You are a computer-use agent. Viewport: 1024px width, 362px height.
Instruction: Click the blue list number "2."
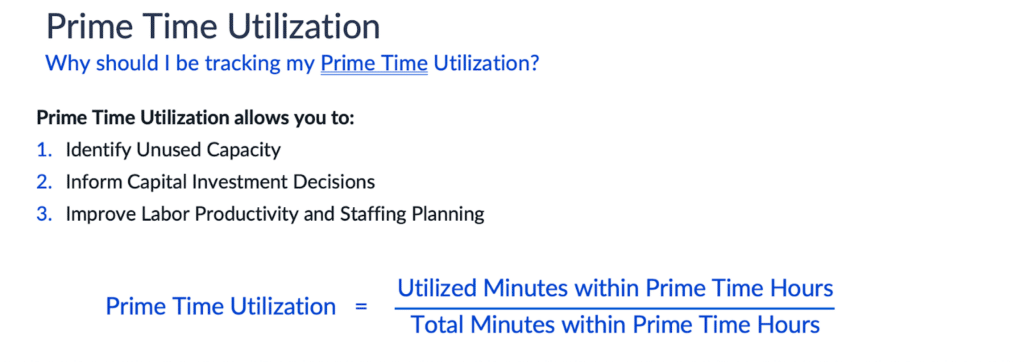44,182
